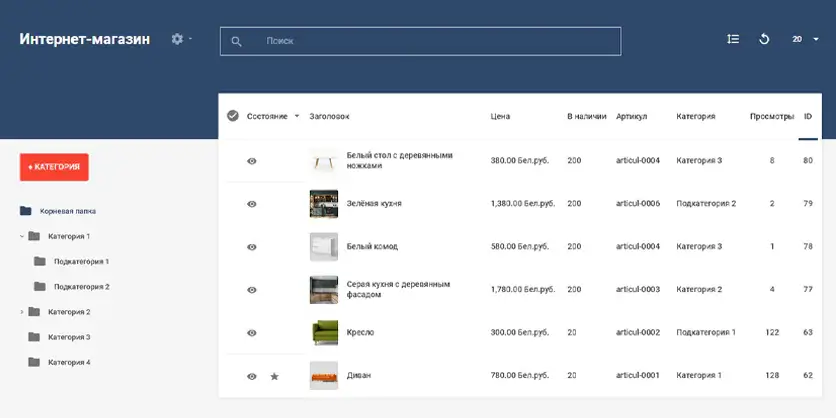Click the search magnifier icon

(x=237, y=42)
